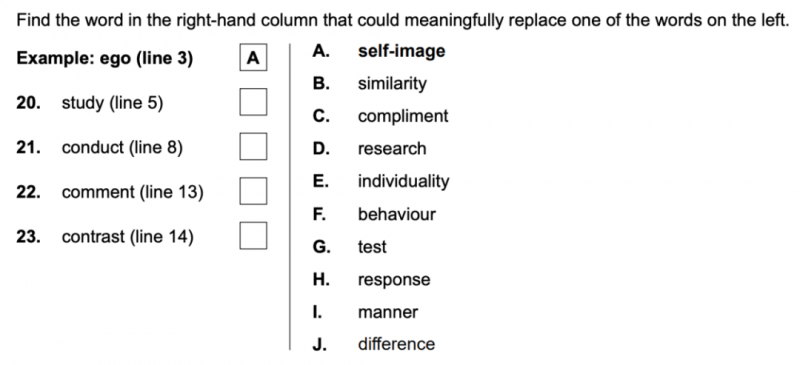Click the answer box for question 23
Viewport: 800px width, 365px height.
(253, 235)
